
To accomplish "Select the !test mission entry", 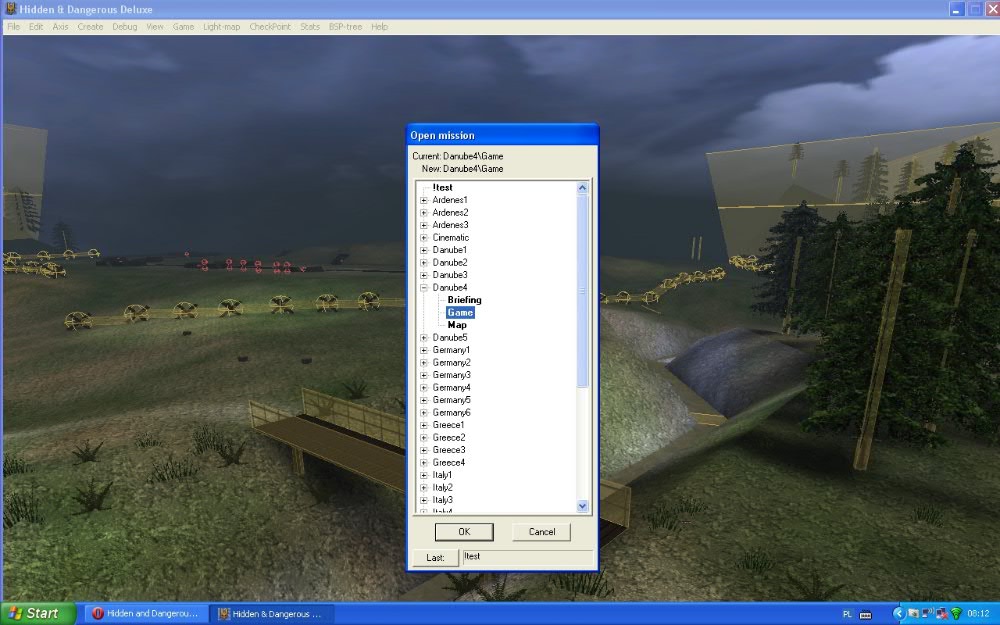I will (x=442, y=188).
